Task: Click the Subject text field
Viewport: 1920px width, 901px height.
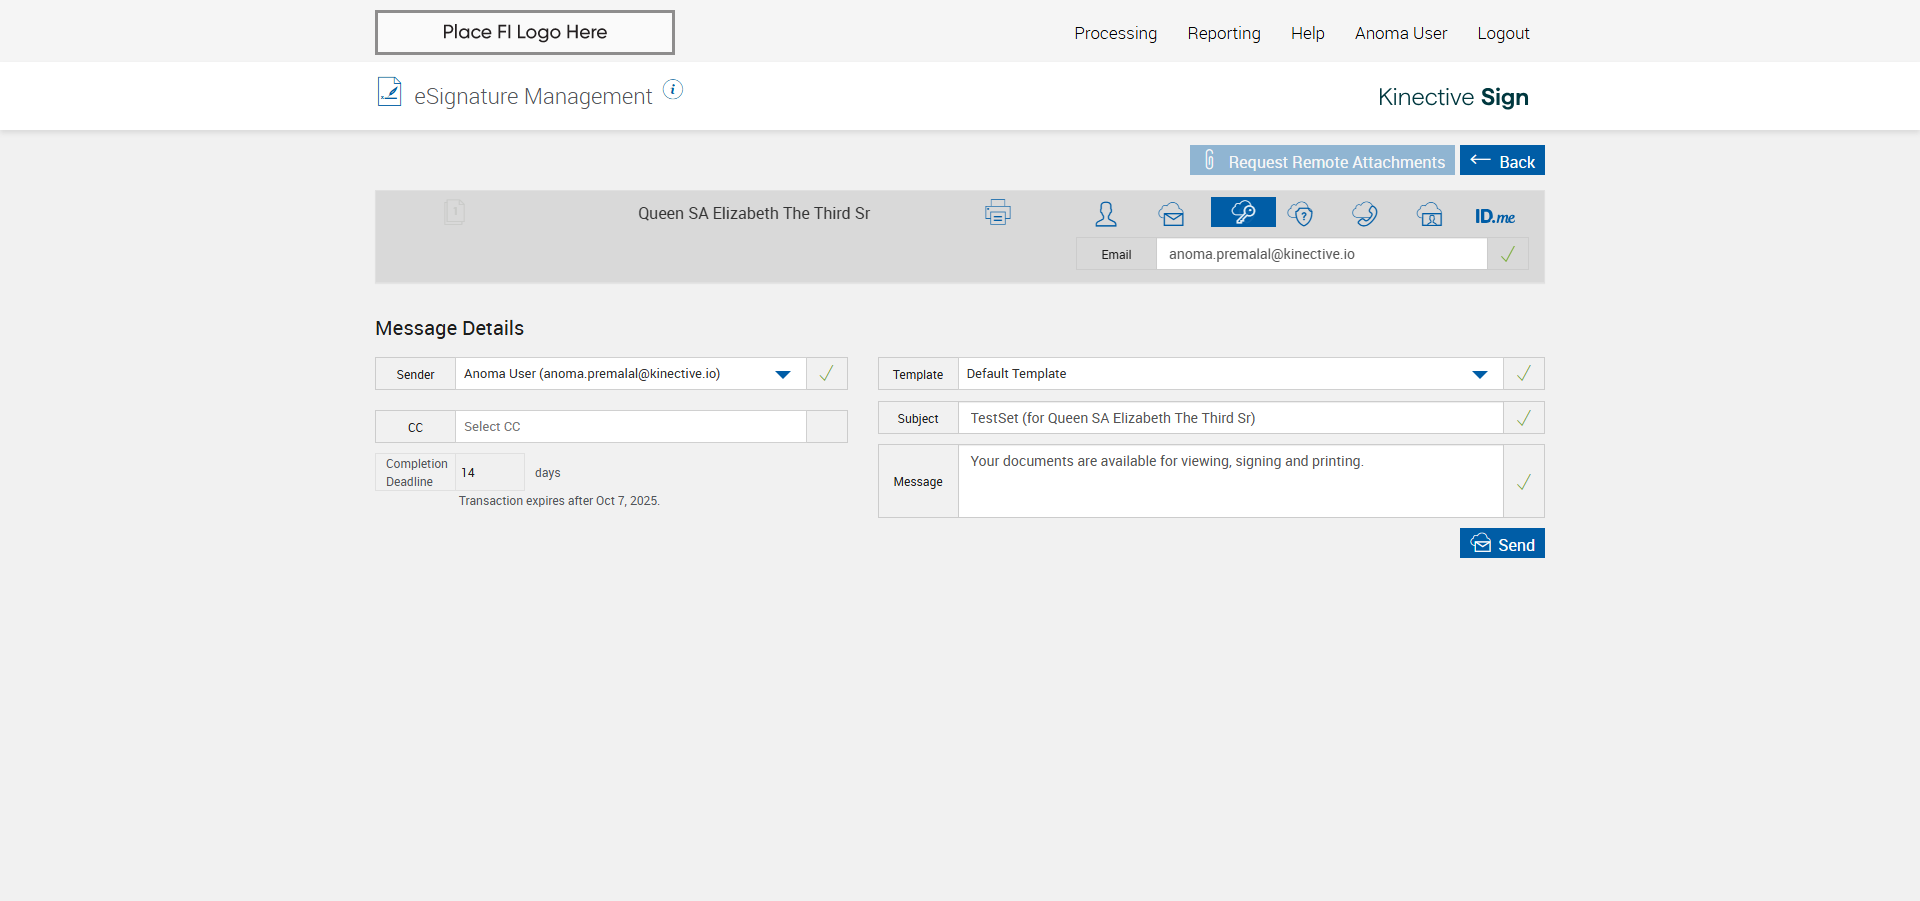Action: coord(1231,418)
